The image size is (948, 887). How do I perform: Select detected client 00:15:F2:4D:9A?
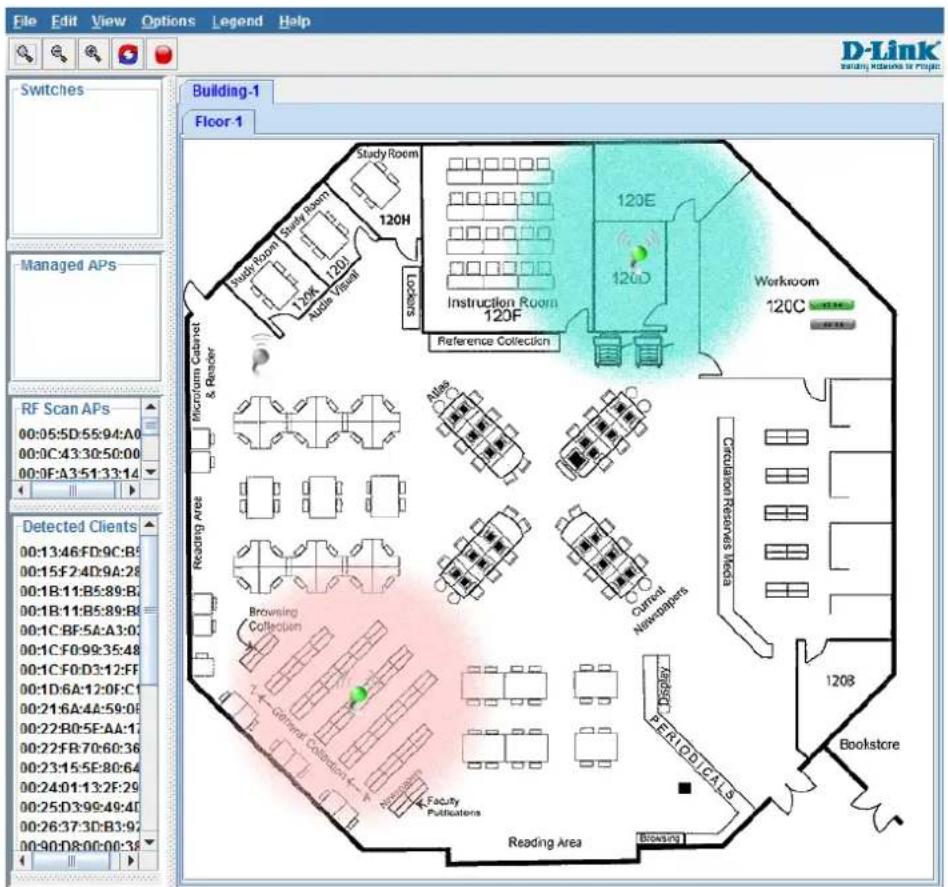[x=80, y=571]
